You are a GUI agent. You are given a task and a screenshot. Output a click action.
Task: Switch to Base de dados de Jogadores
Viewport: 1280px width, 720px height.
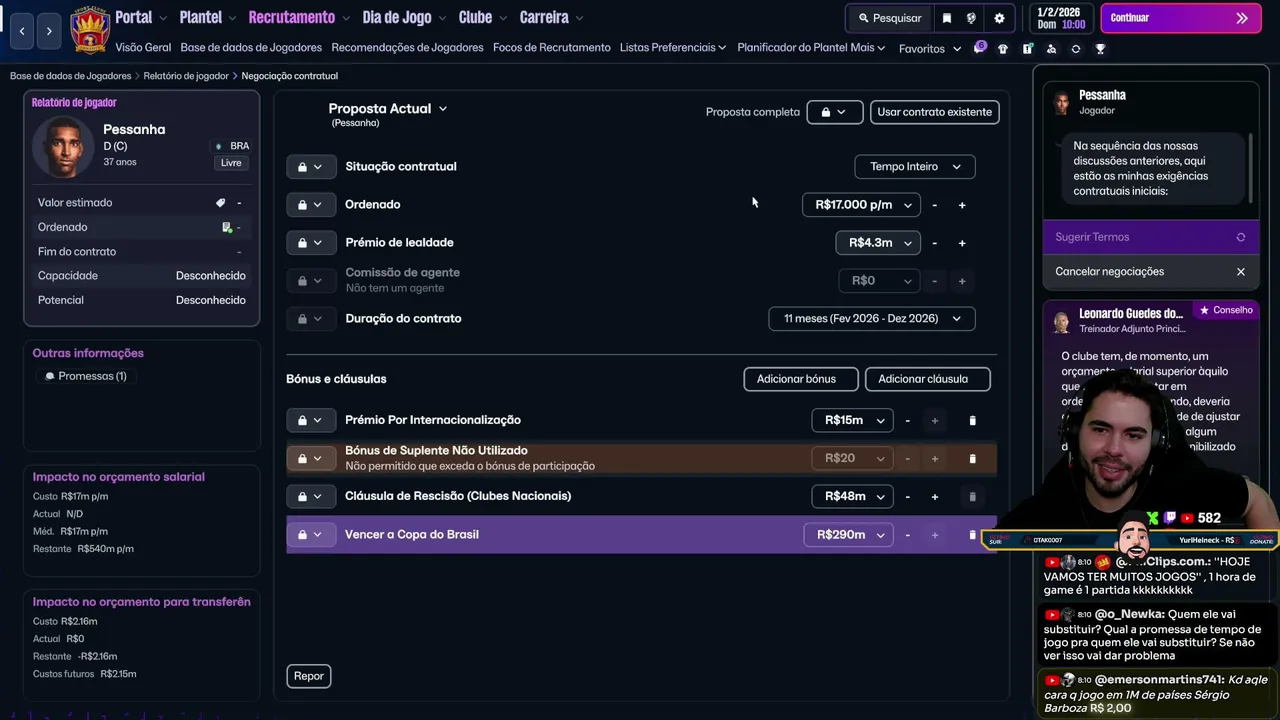coord(251,48)
